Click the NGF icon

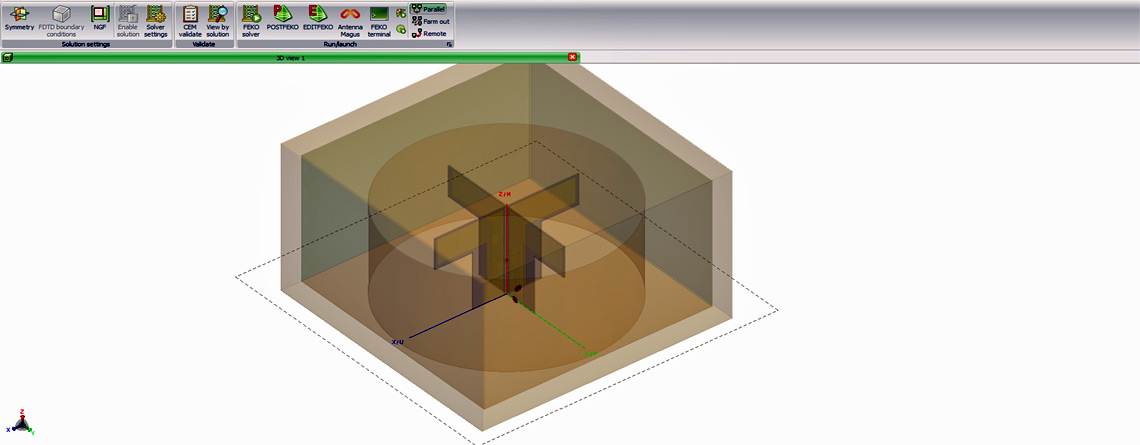99,20
